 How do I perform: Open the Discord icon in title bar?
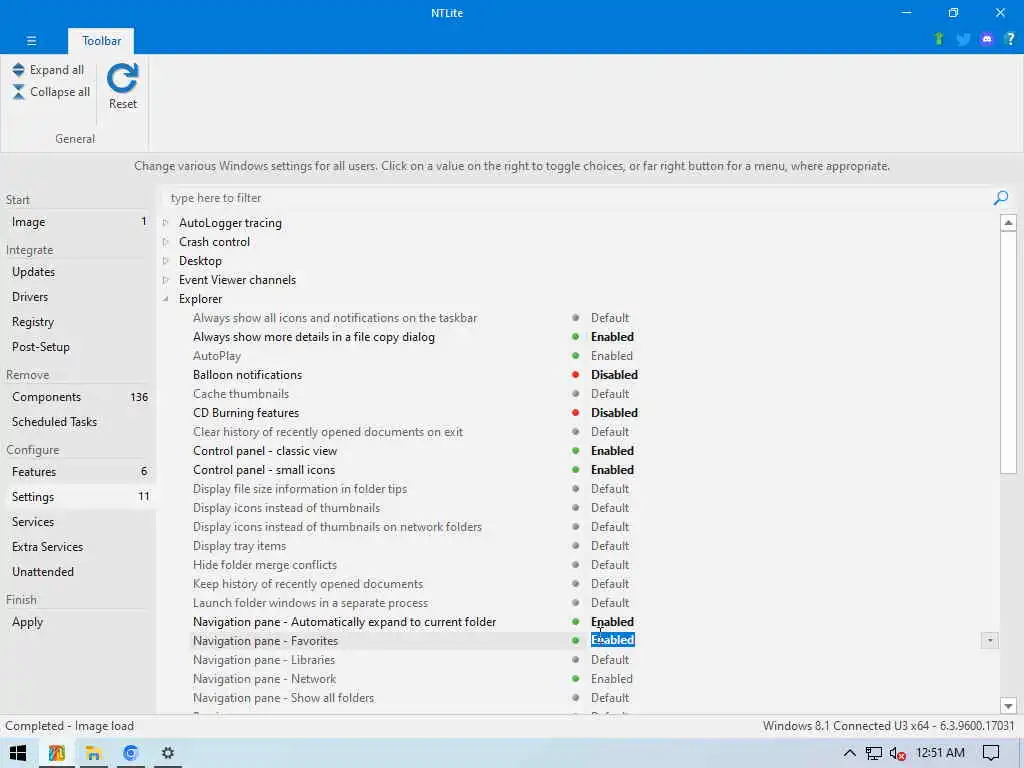[987, 39]
